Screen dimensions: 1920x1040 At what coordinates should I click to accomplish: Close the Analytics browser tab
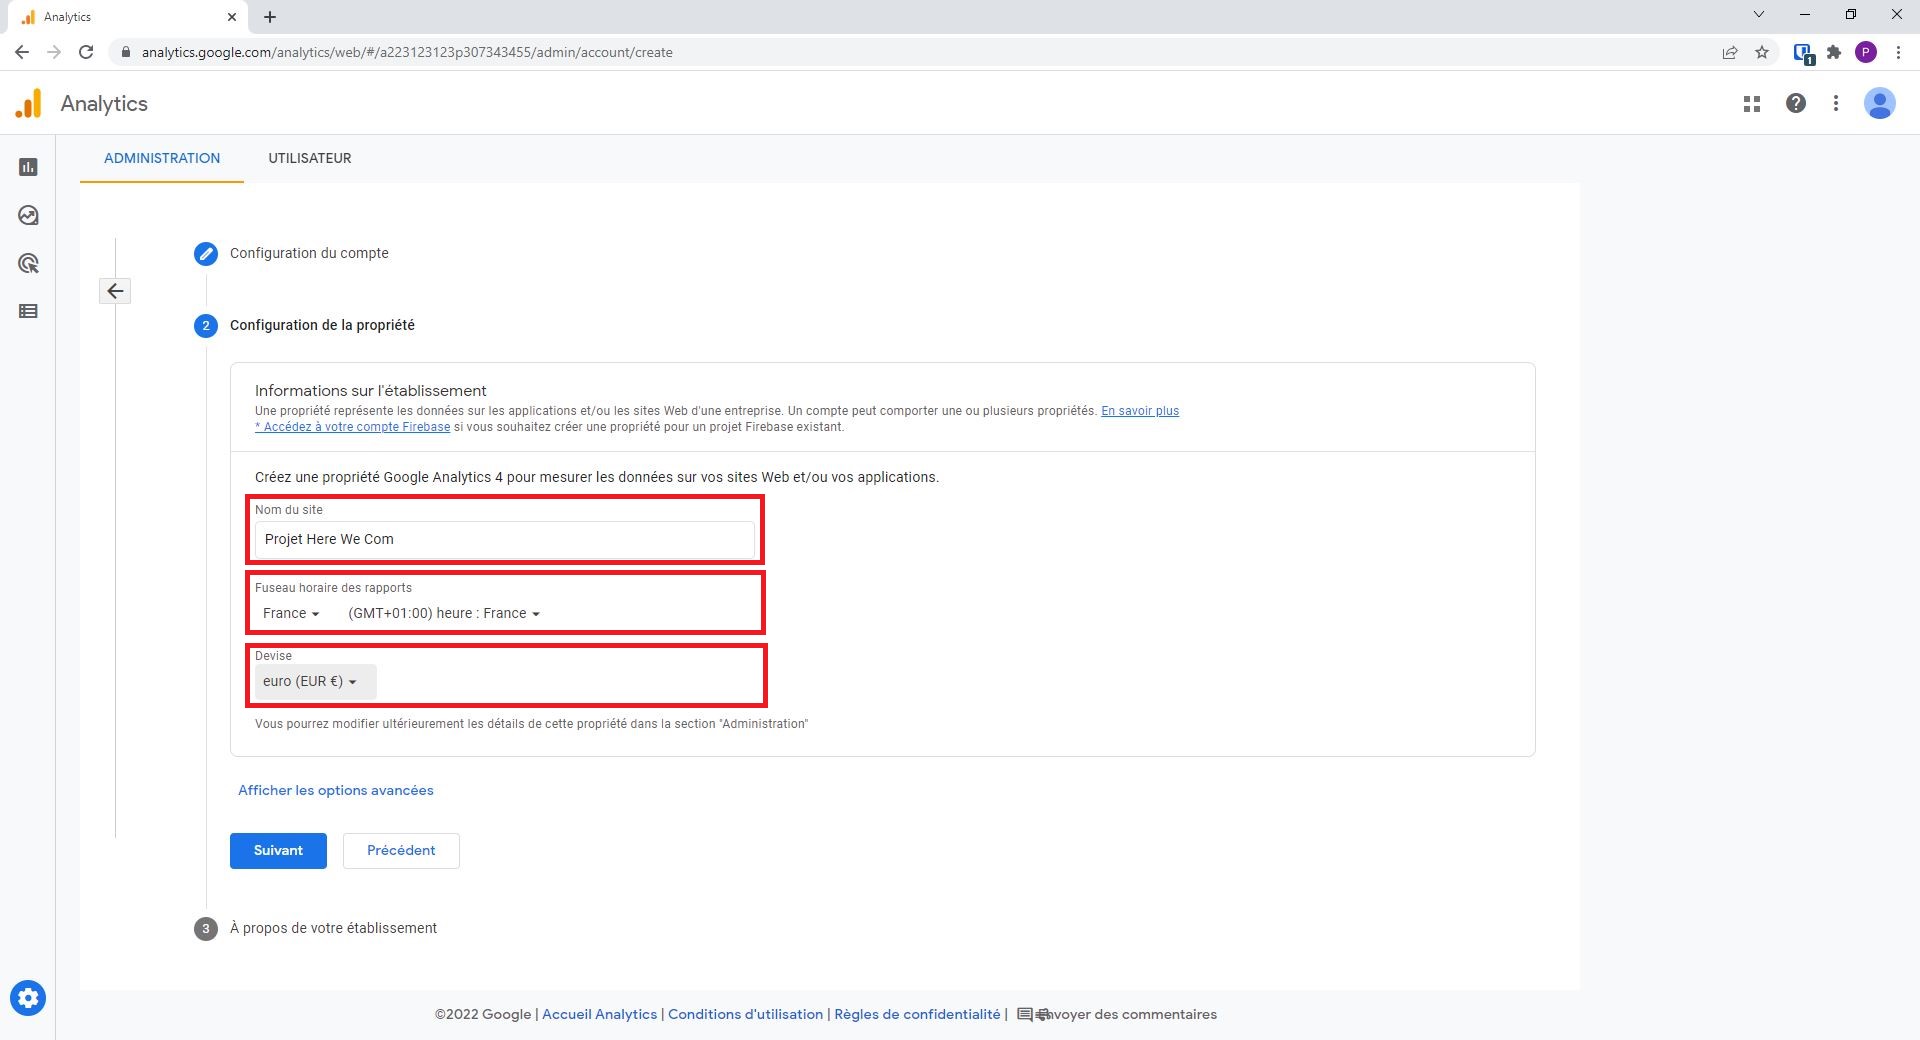point(232,17)
